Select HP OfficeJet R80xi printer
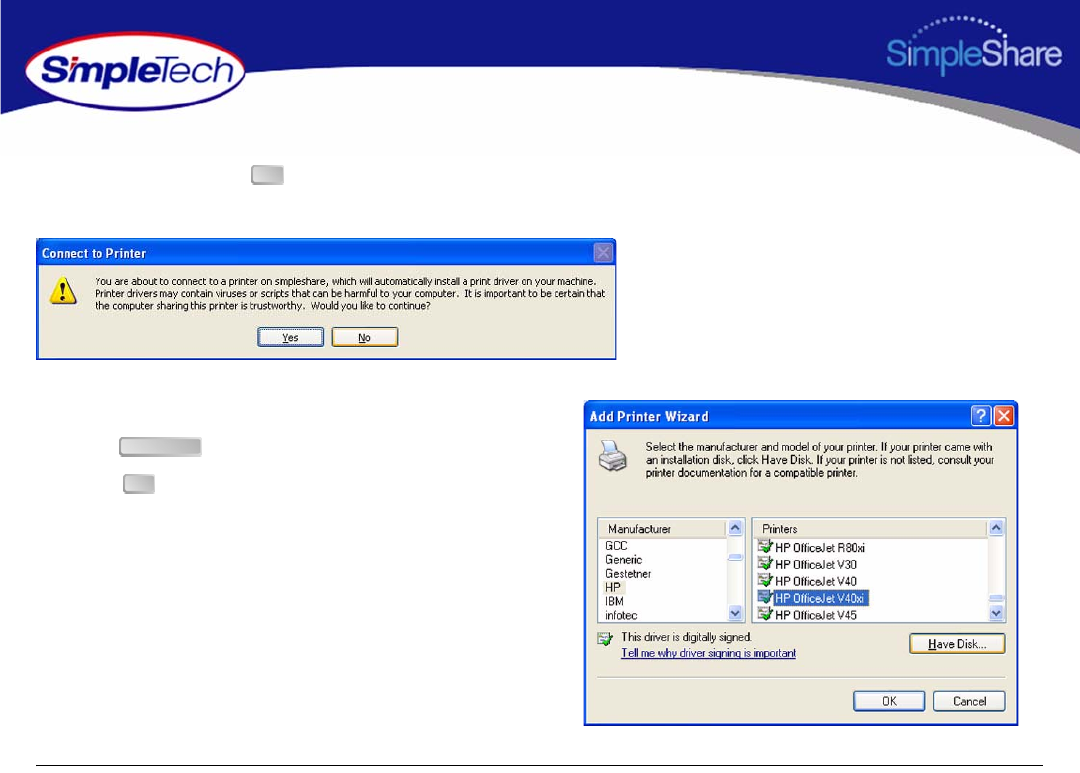 click(x=820, y=548)
